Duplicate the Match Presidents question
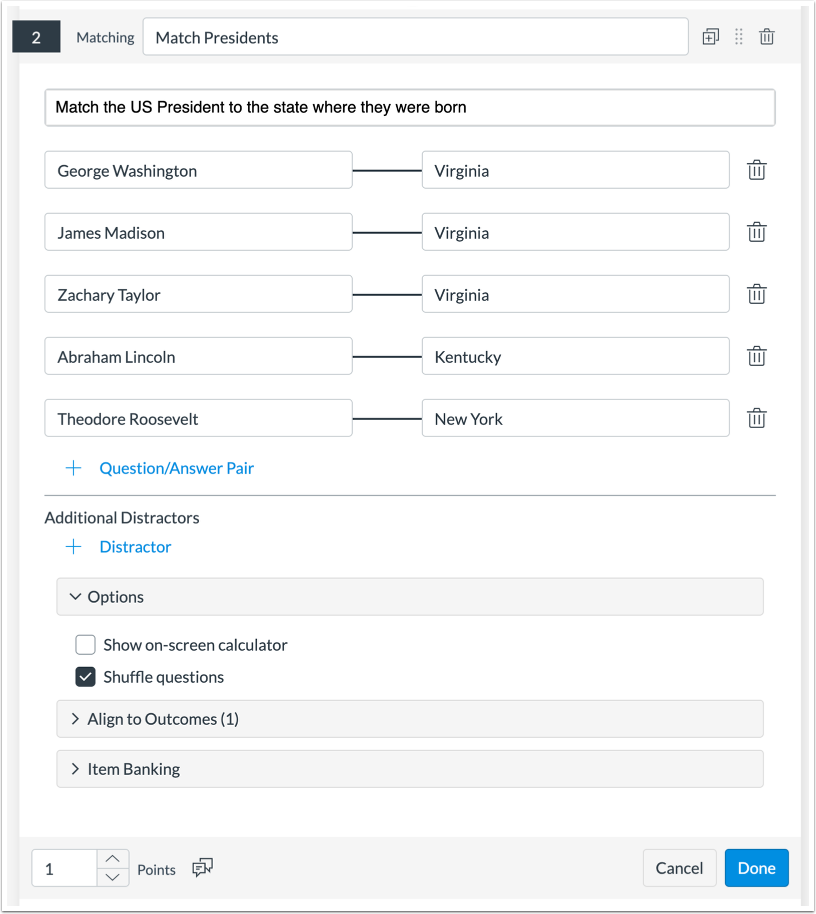 pos(711,37)
